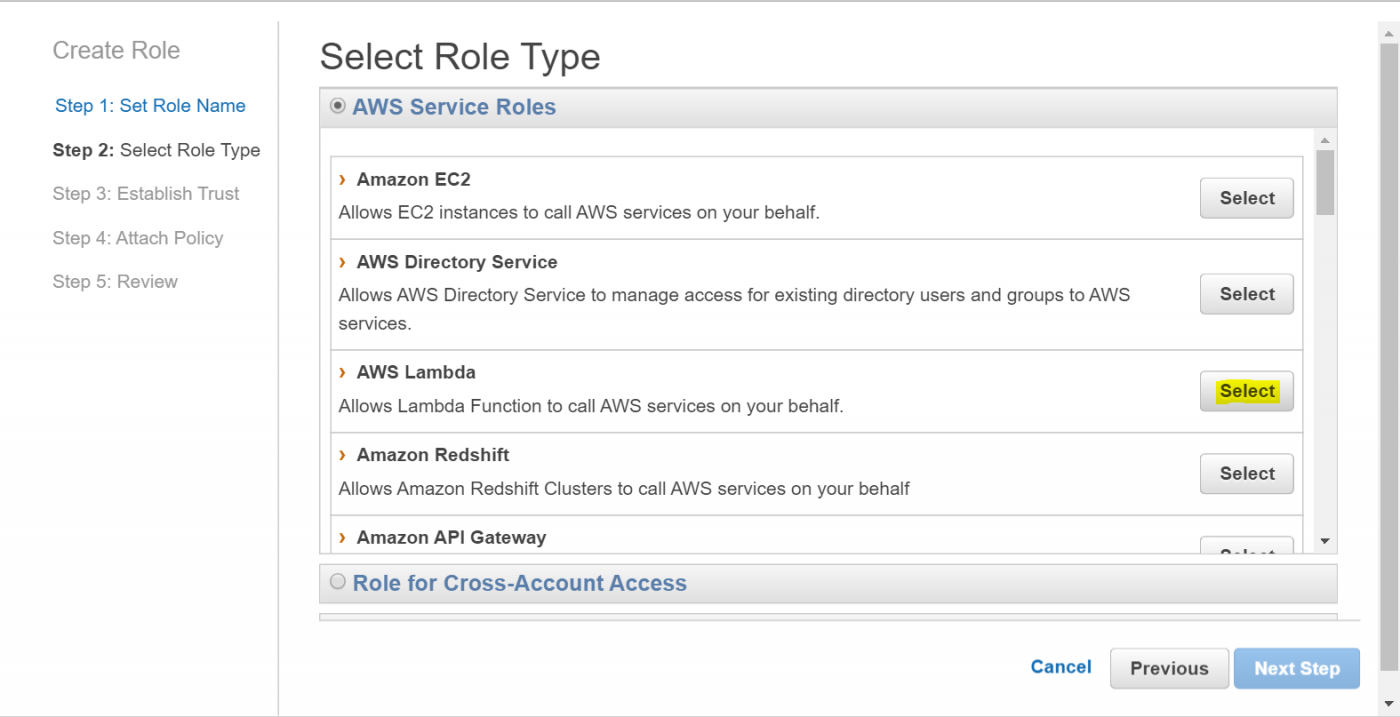Click the Amazon Redshift role title

coord(433,455)
